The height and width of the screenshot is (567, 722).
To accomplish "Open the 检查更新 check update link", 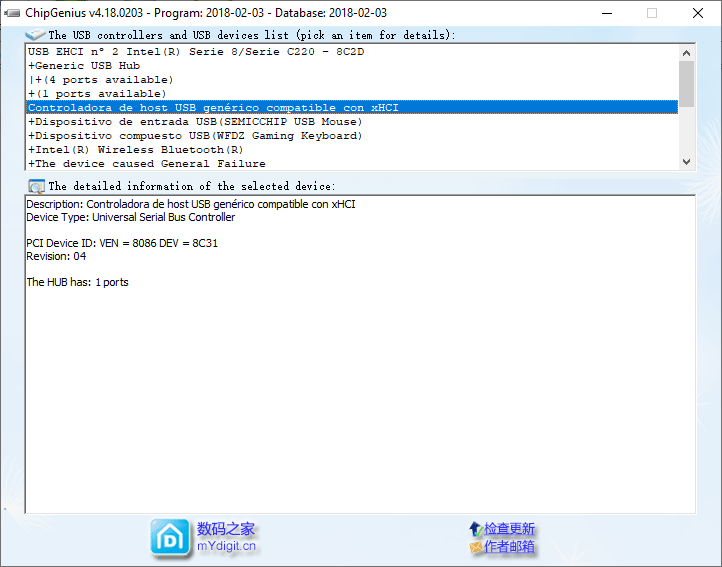I will [x=509, y=529].
